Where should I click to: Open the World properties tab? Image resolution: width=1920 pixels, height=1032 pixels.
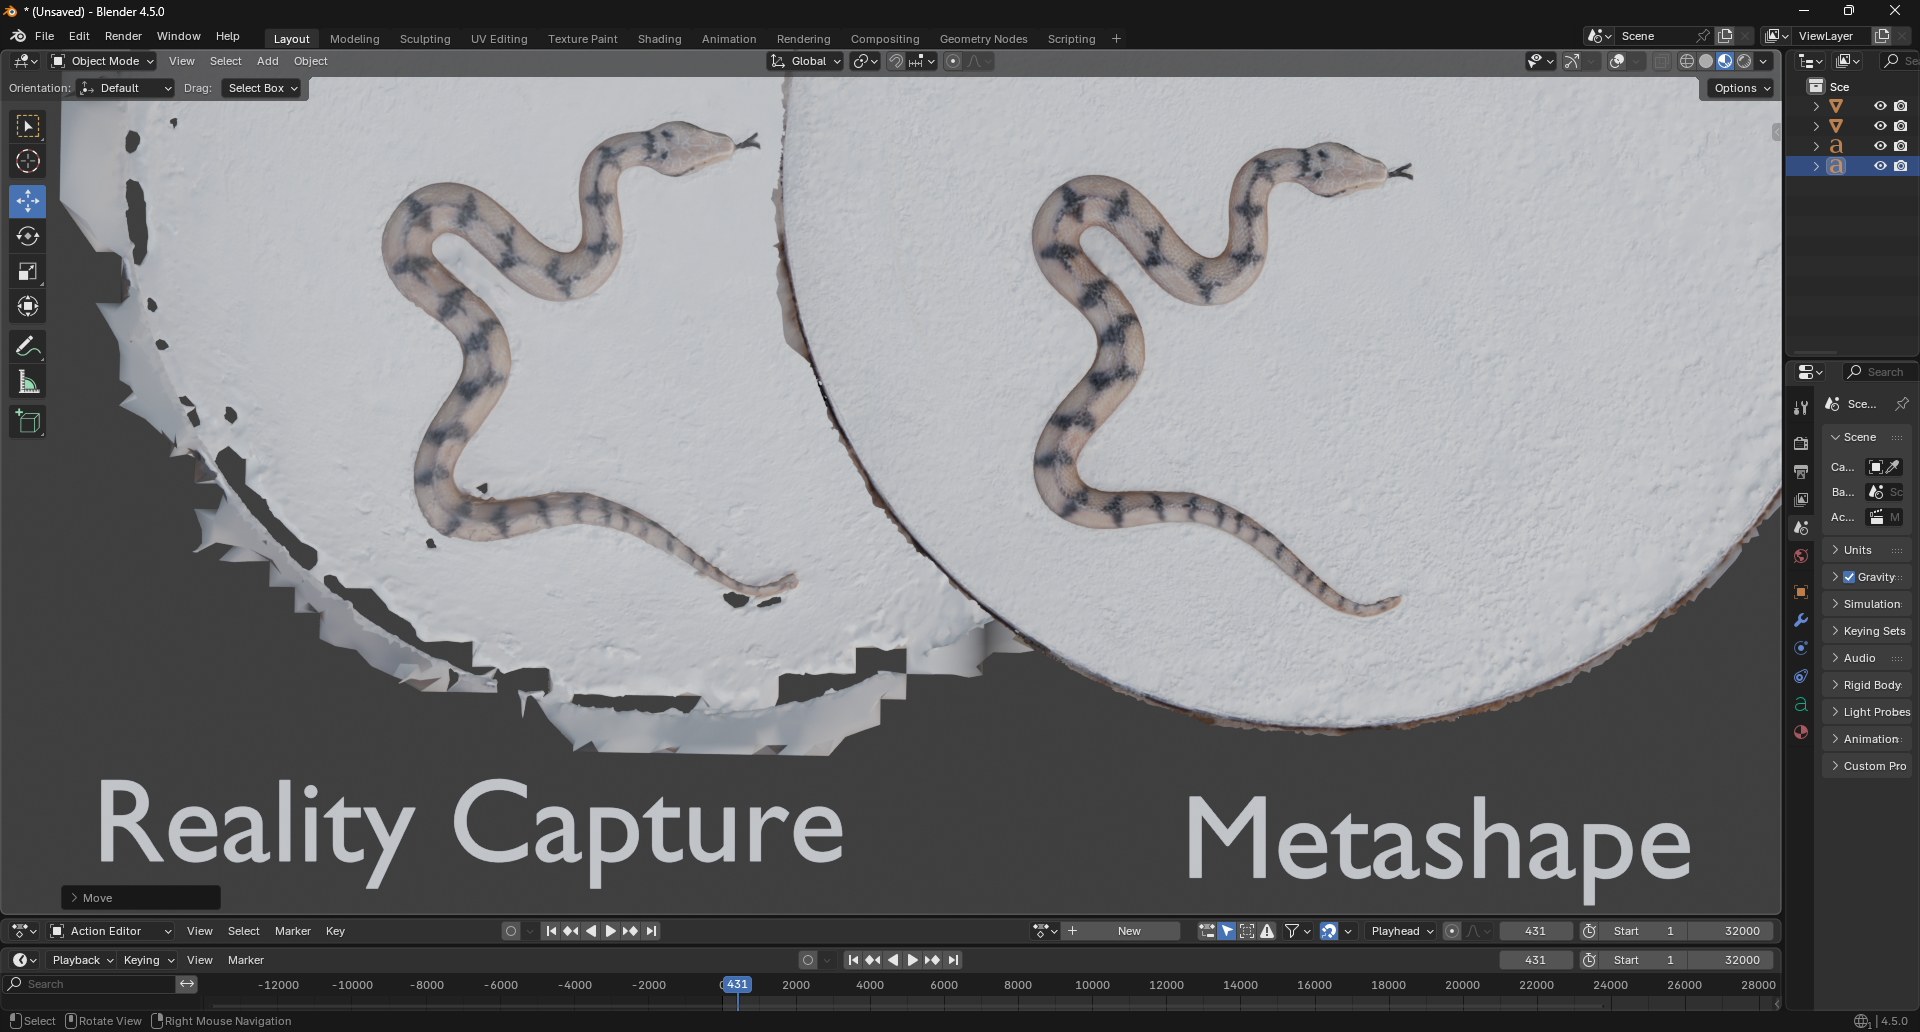1801,556
